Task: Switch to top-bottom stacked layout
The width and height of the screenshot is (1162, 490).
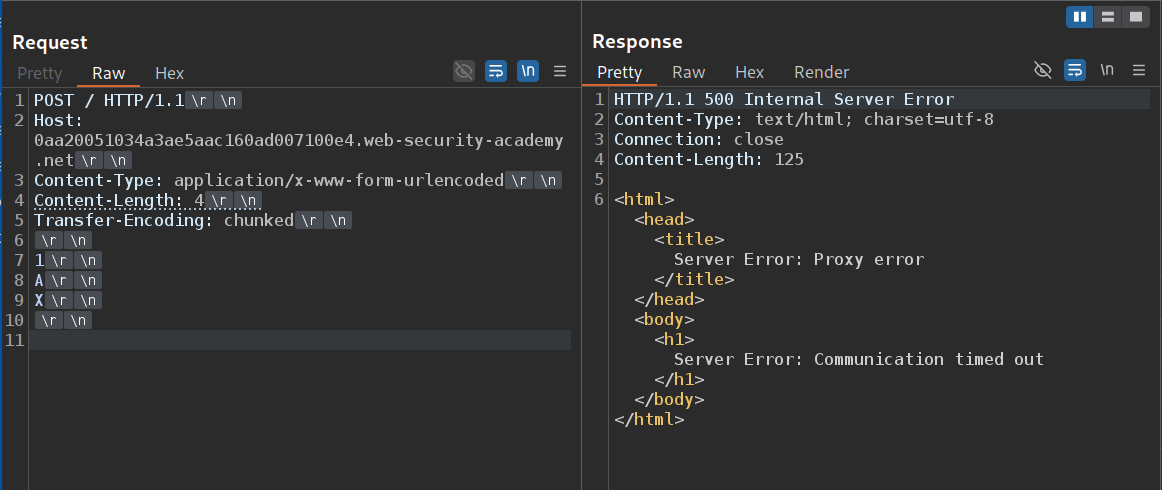Action: [x=1107, y=17]
